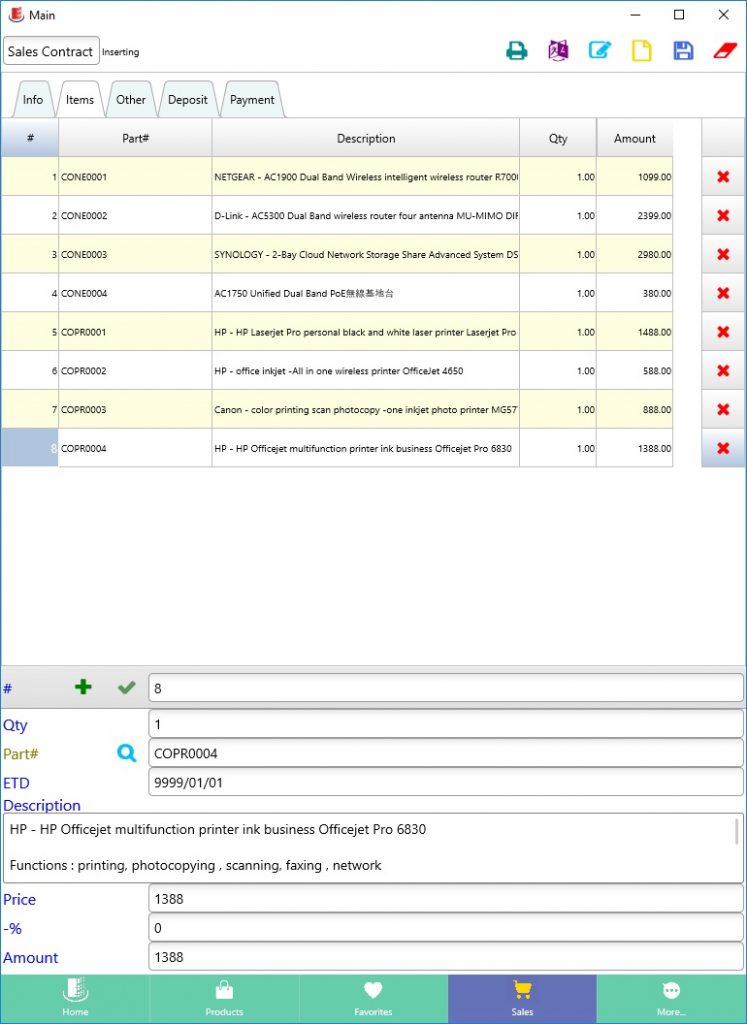Screen dimensions: 747x1024
Task: Open More... in bottom navigation
Action: coord(671,999)
